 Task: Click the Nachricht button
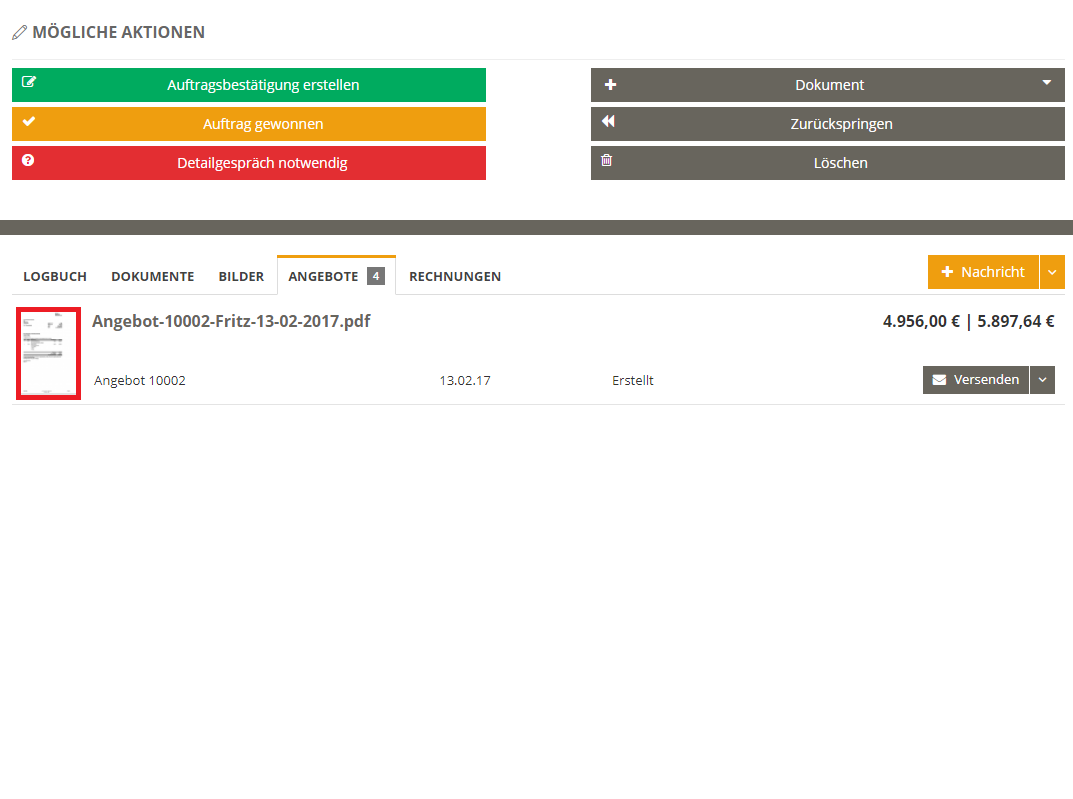983,272
